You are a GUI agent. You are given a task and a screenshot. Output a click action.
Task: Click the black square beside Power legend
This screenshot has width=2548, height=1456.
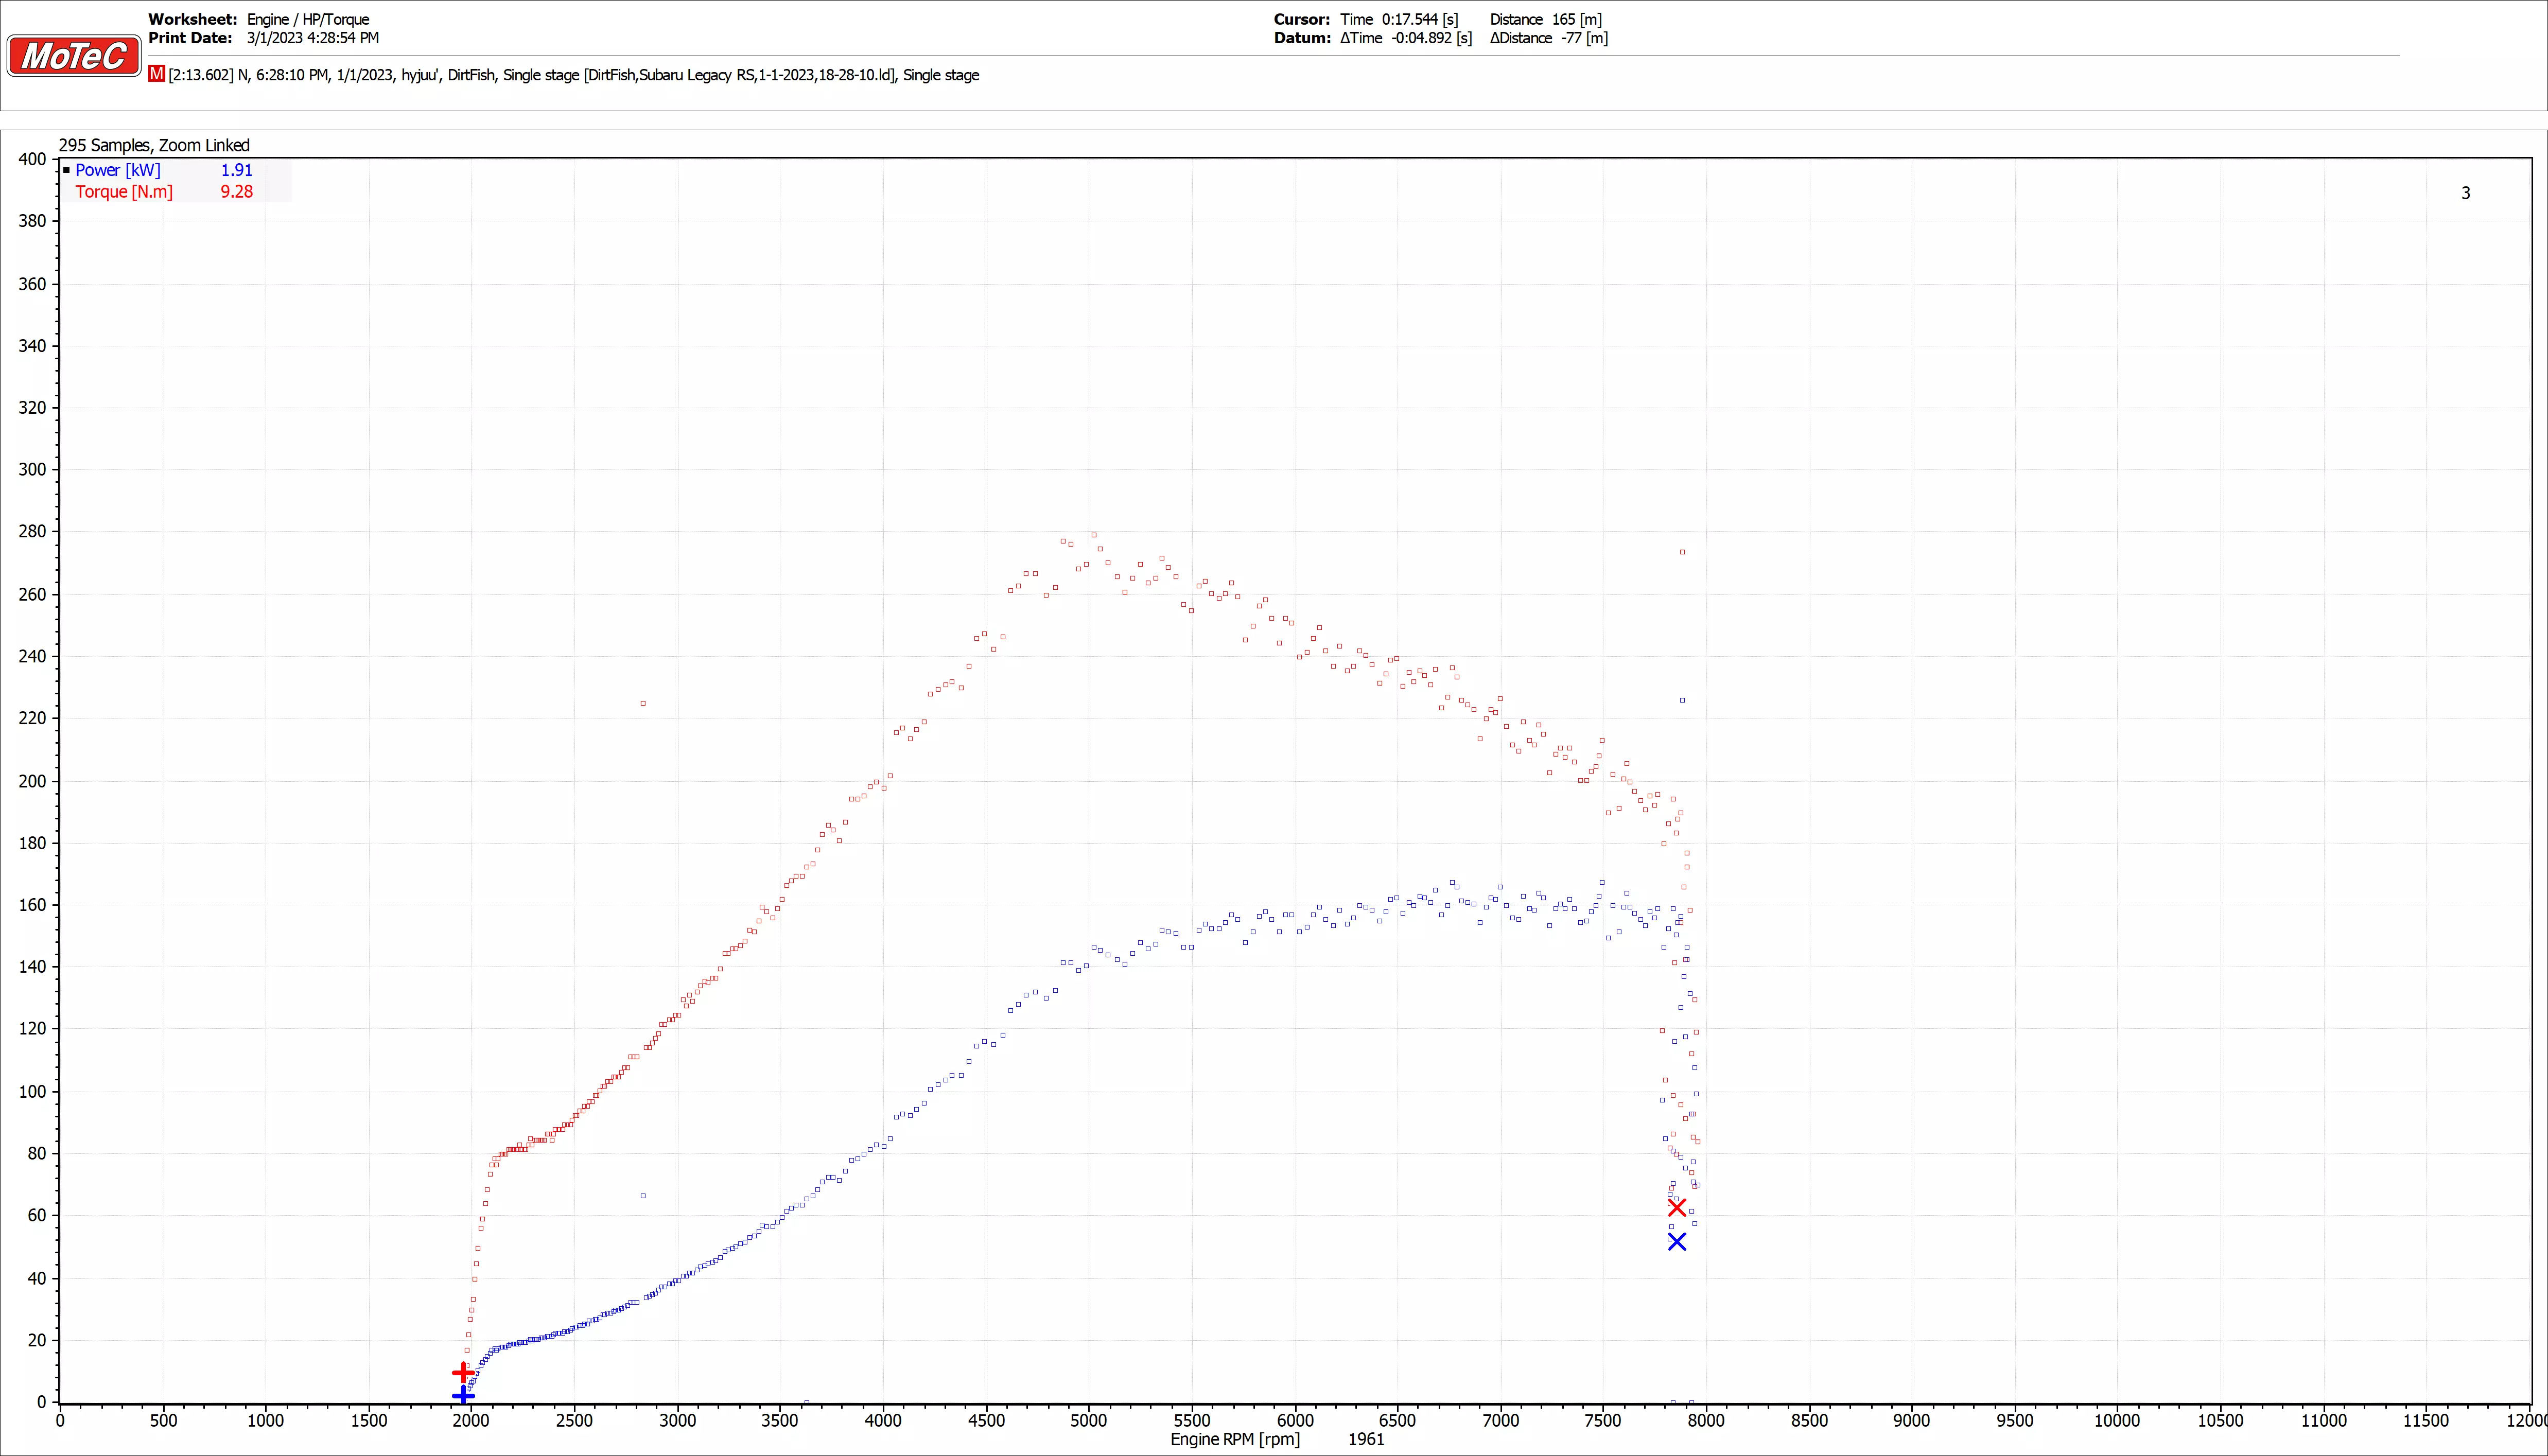pos(67,170)
